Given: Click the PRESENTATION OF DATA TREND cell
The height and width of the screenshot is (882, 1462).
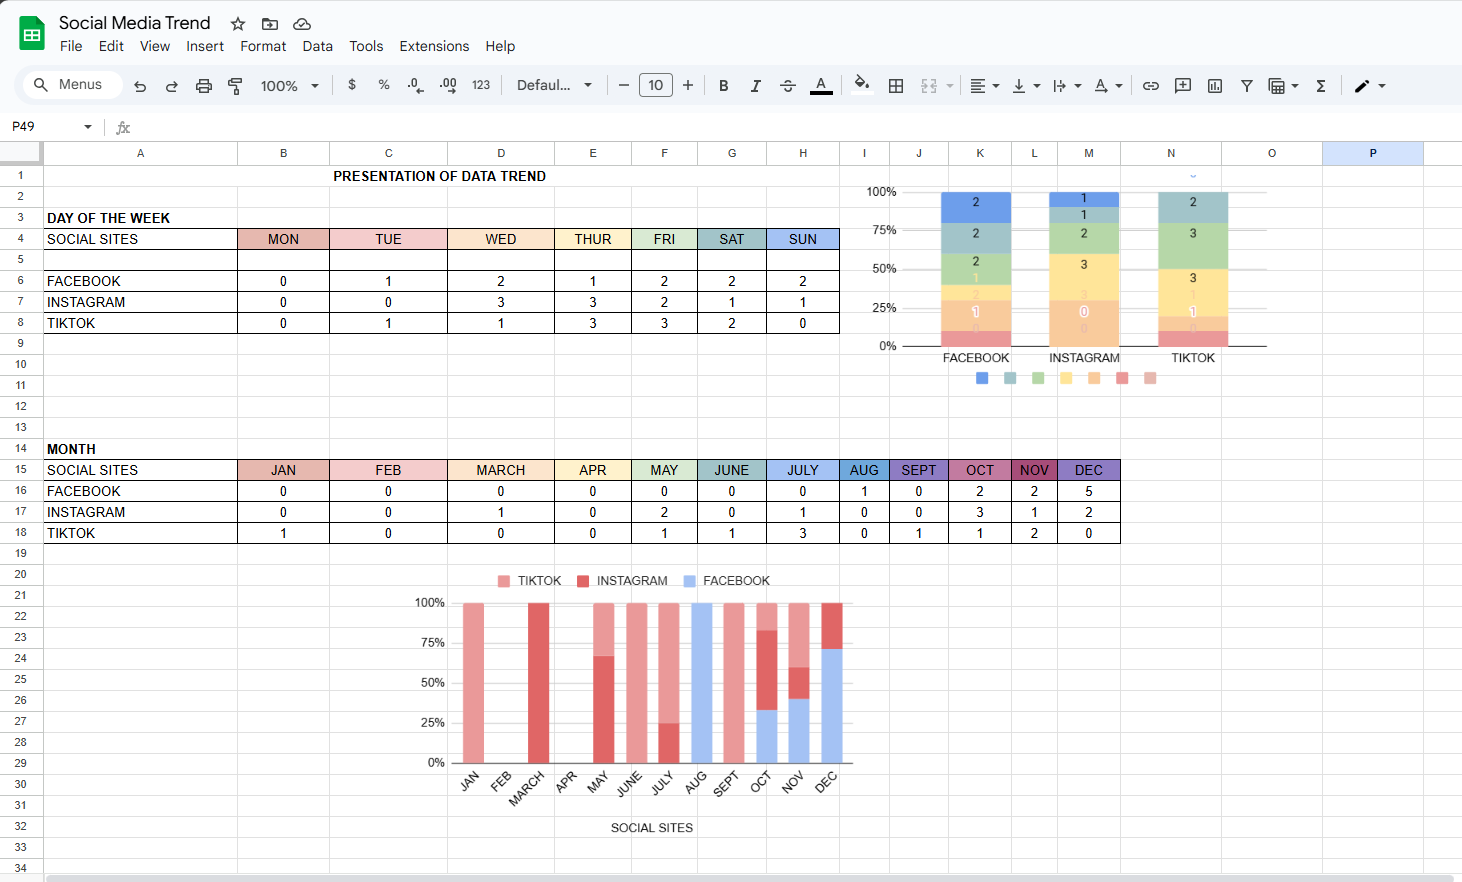Looking at the screenshot, I should (440, 176).
